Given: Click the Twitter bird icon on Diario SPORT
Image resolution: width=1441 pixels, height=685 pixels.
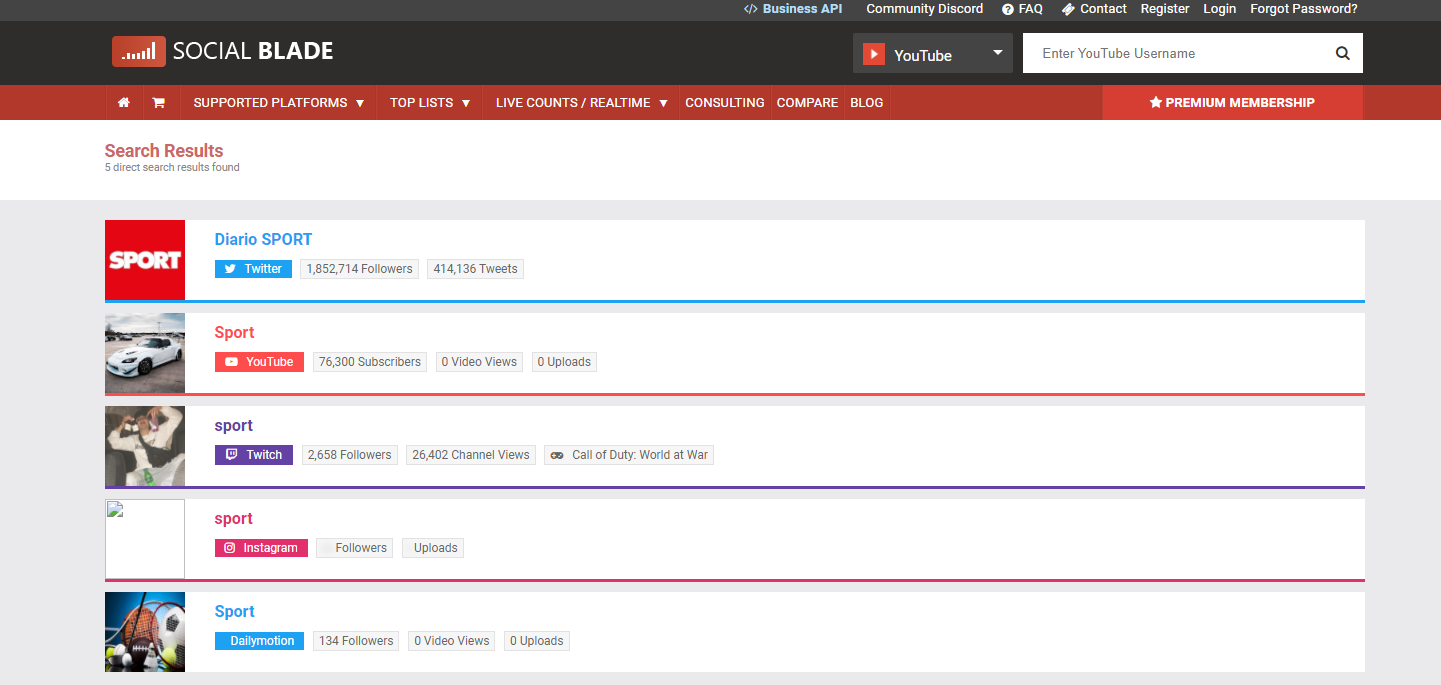Looking at the screenshot, I should click(x=230, y=269).
